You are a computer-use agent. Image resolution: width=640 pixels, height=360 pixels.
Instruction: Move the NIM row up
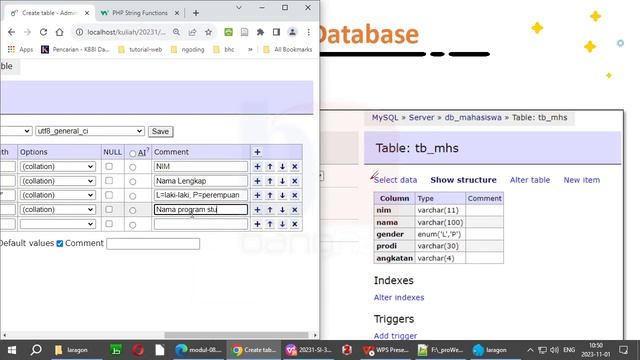click(x=270, y=167)
